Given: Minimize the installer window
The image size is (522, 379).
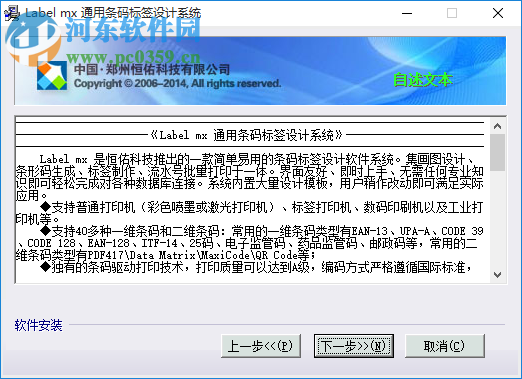Looking at the screenshot, I should point(407,13).
